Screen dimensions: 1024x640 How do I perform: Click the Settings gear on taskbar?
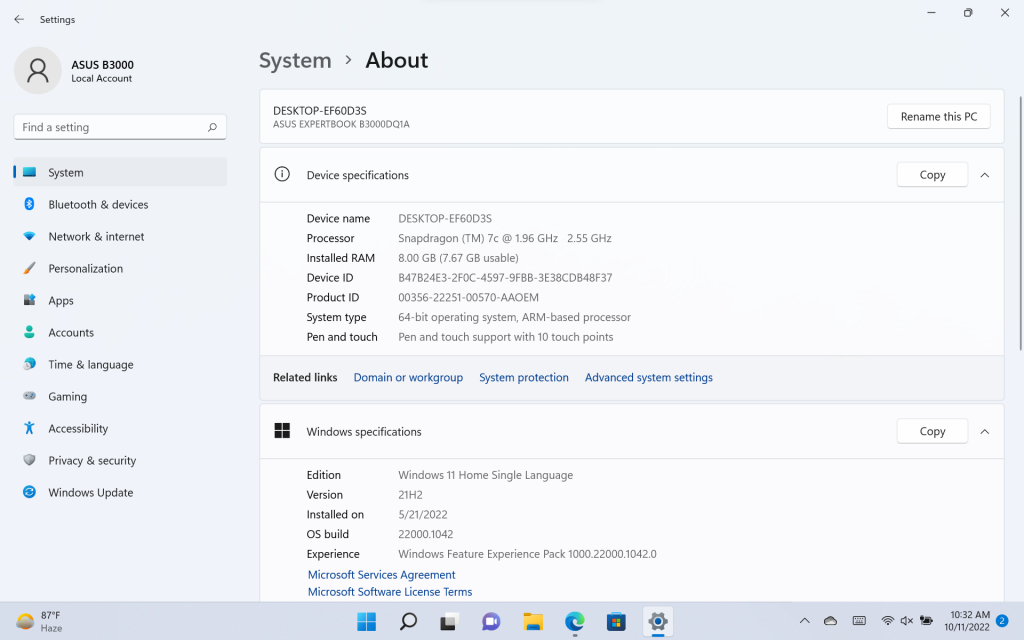658,622
